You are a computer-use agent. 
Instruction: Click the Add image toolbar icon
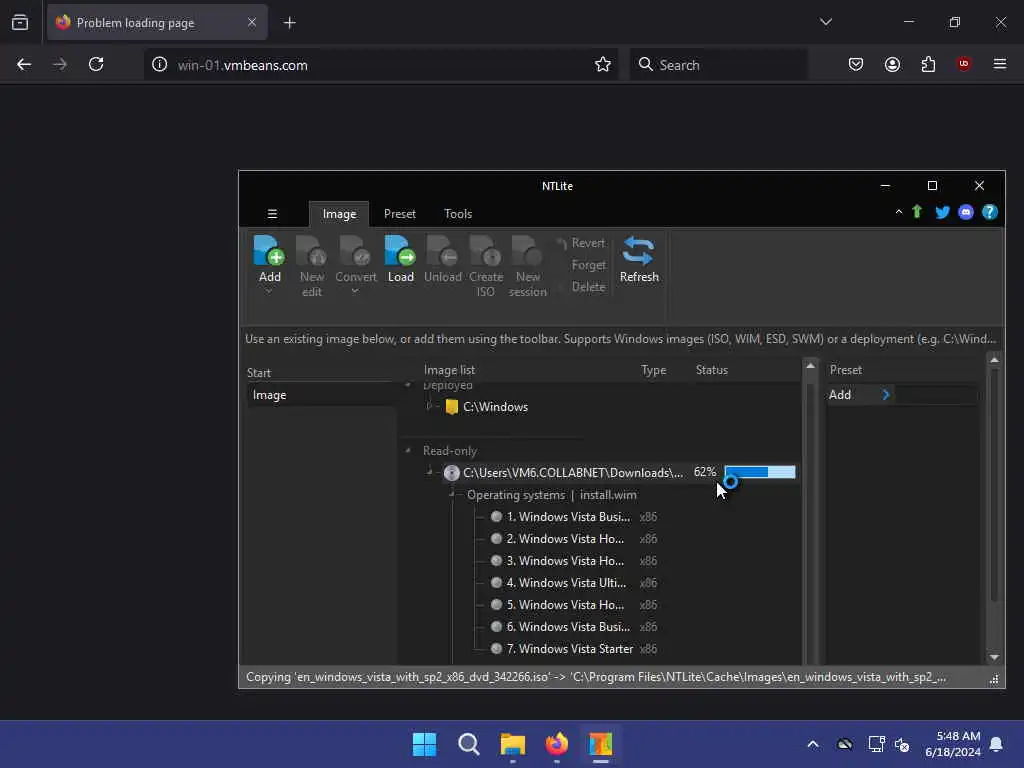tap(269, 251)
